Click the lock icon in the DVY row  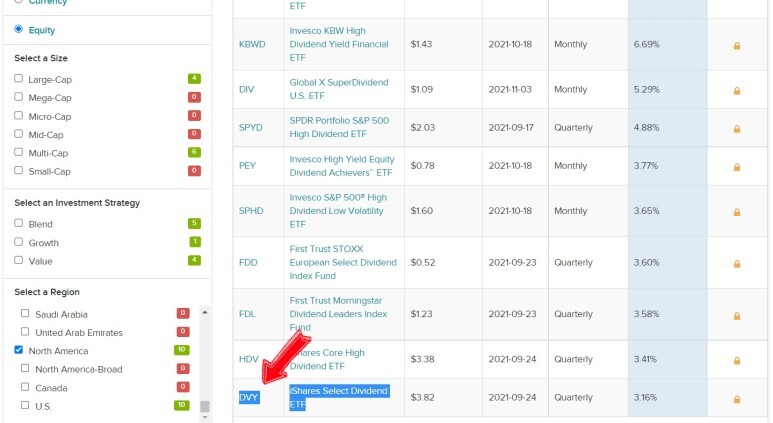737,399
